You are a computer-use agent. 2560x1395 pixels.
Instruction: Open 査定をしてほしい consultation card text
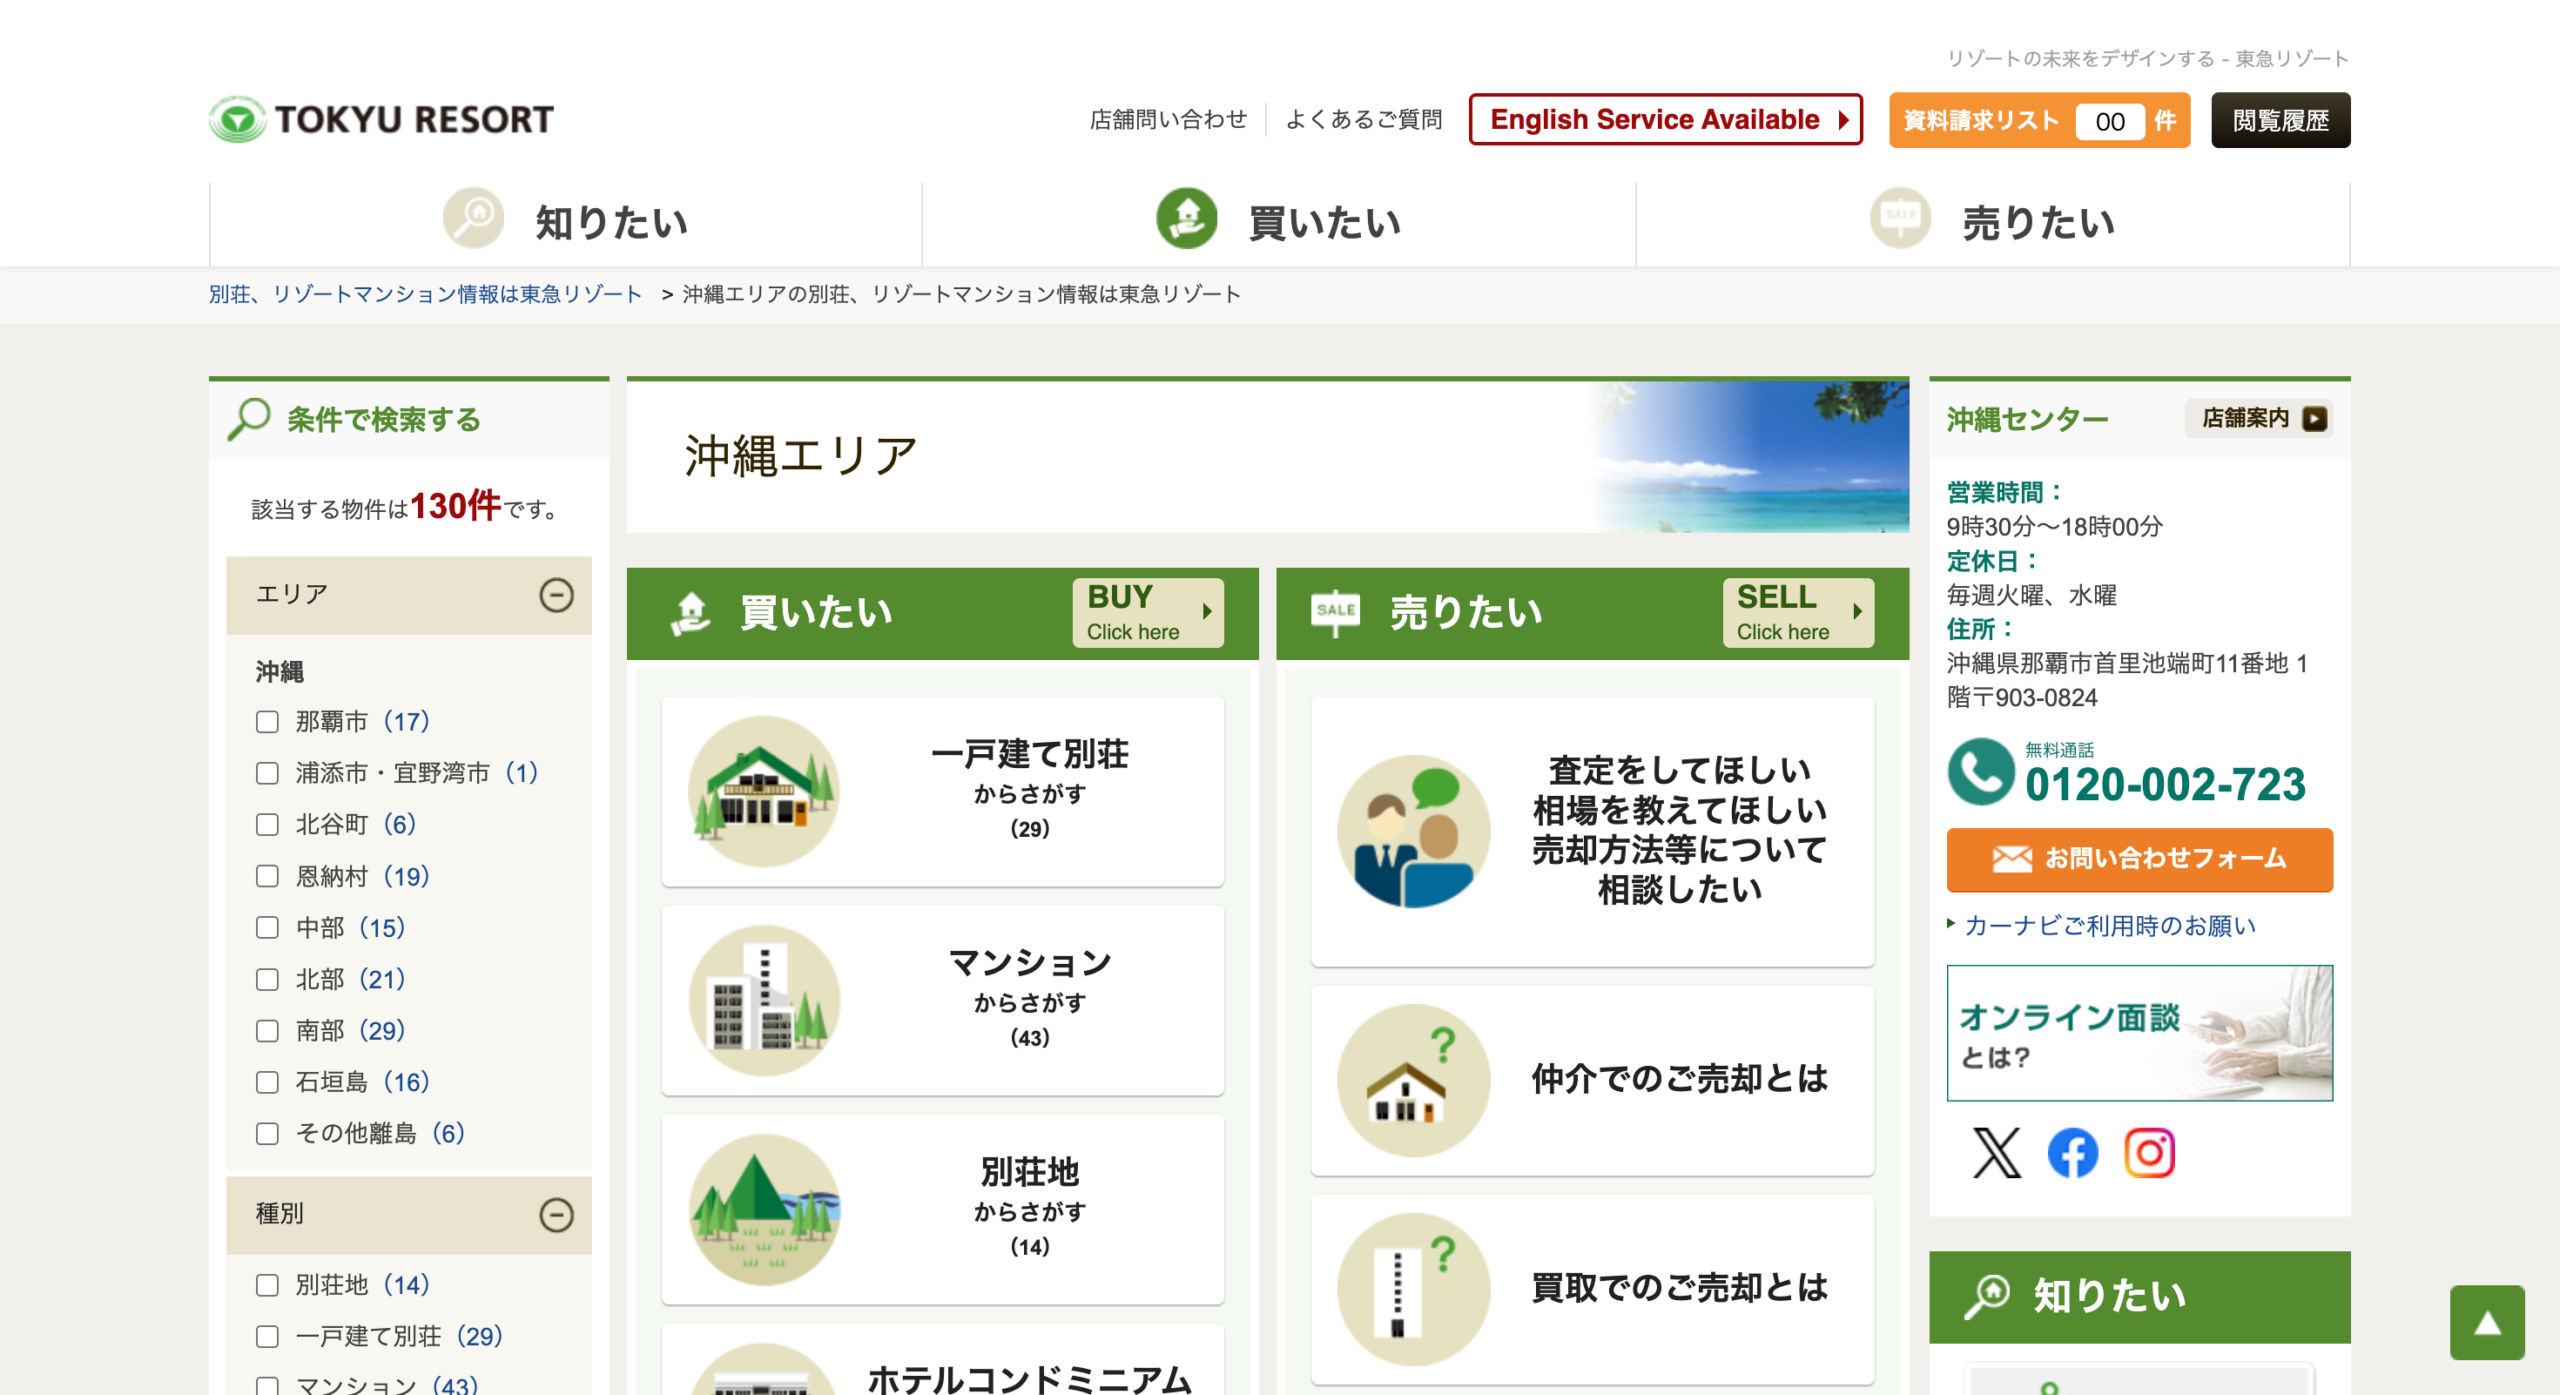[1679, 830]
